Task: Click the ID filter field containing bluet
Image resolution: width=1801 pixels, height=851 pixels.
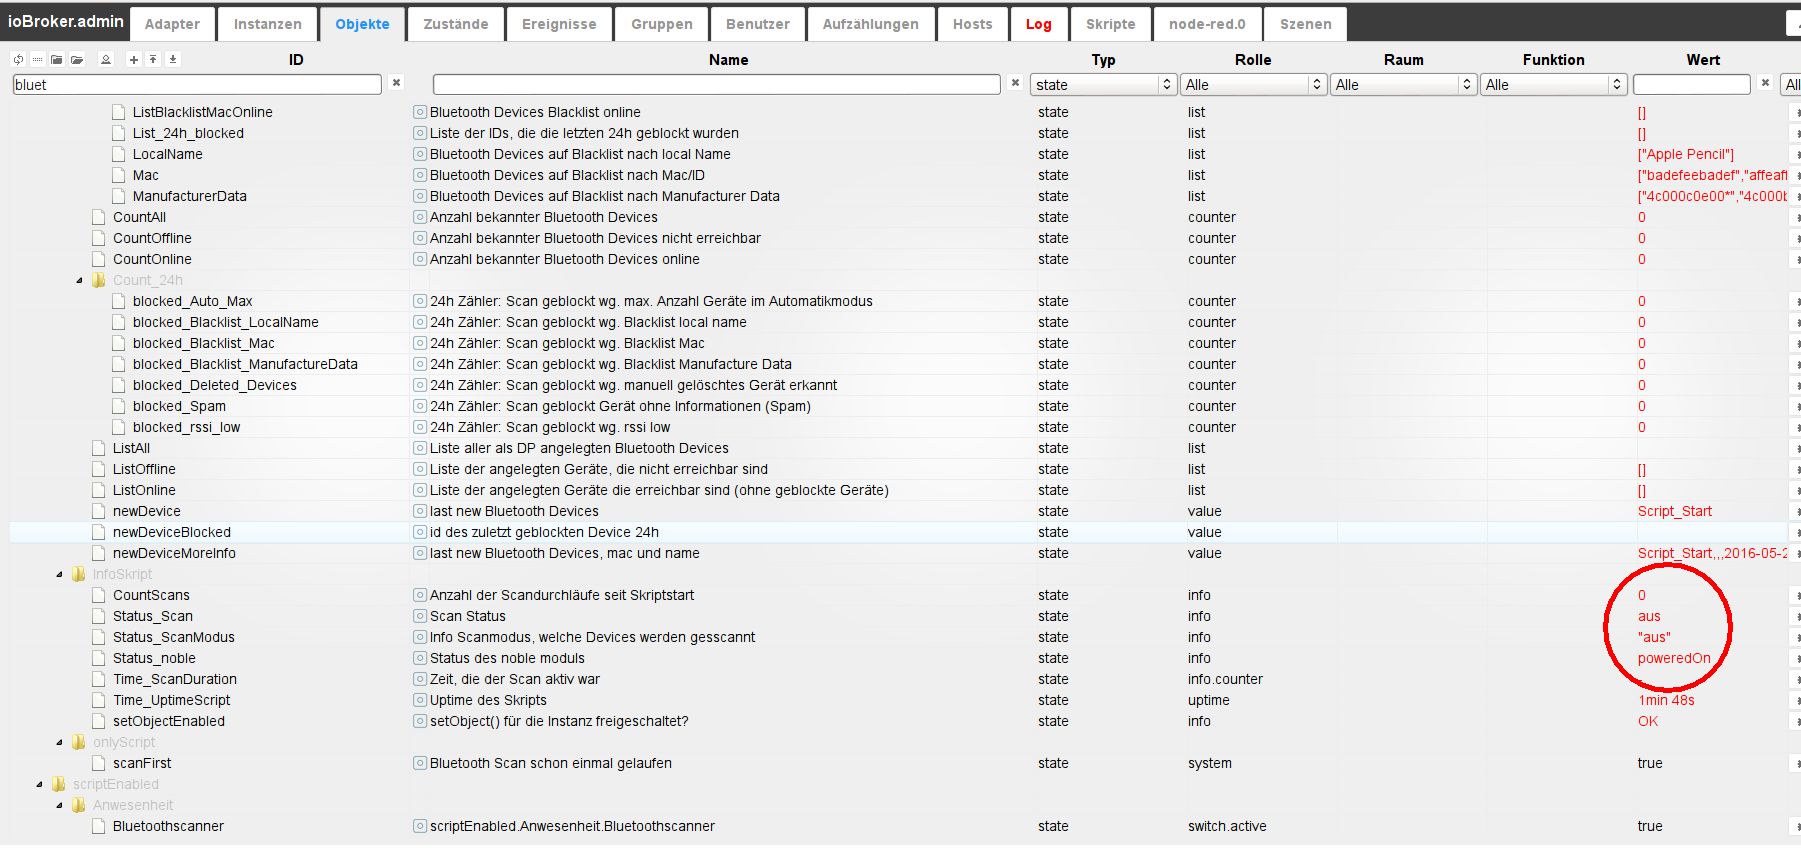Action: click(x=196, y=85)
